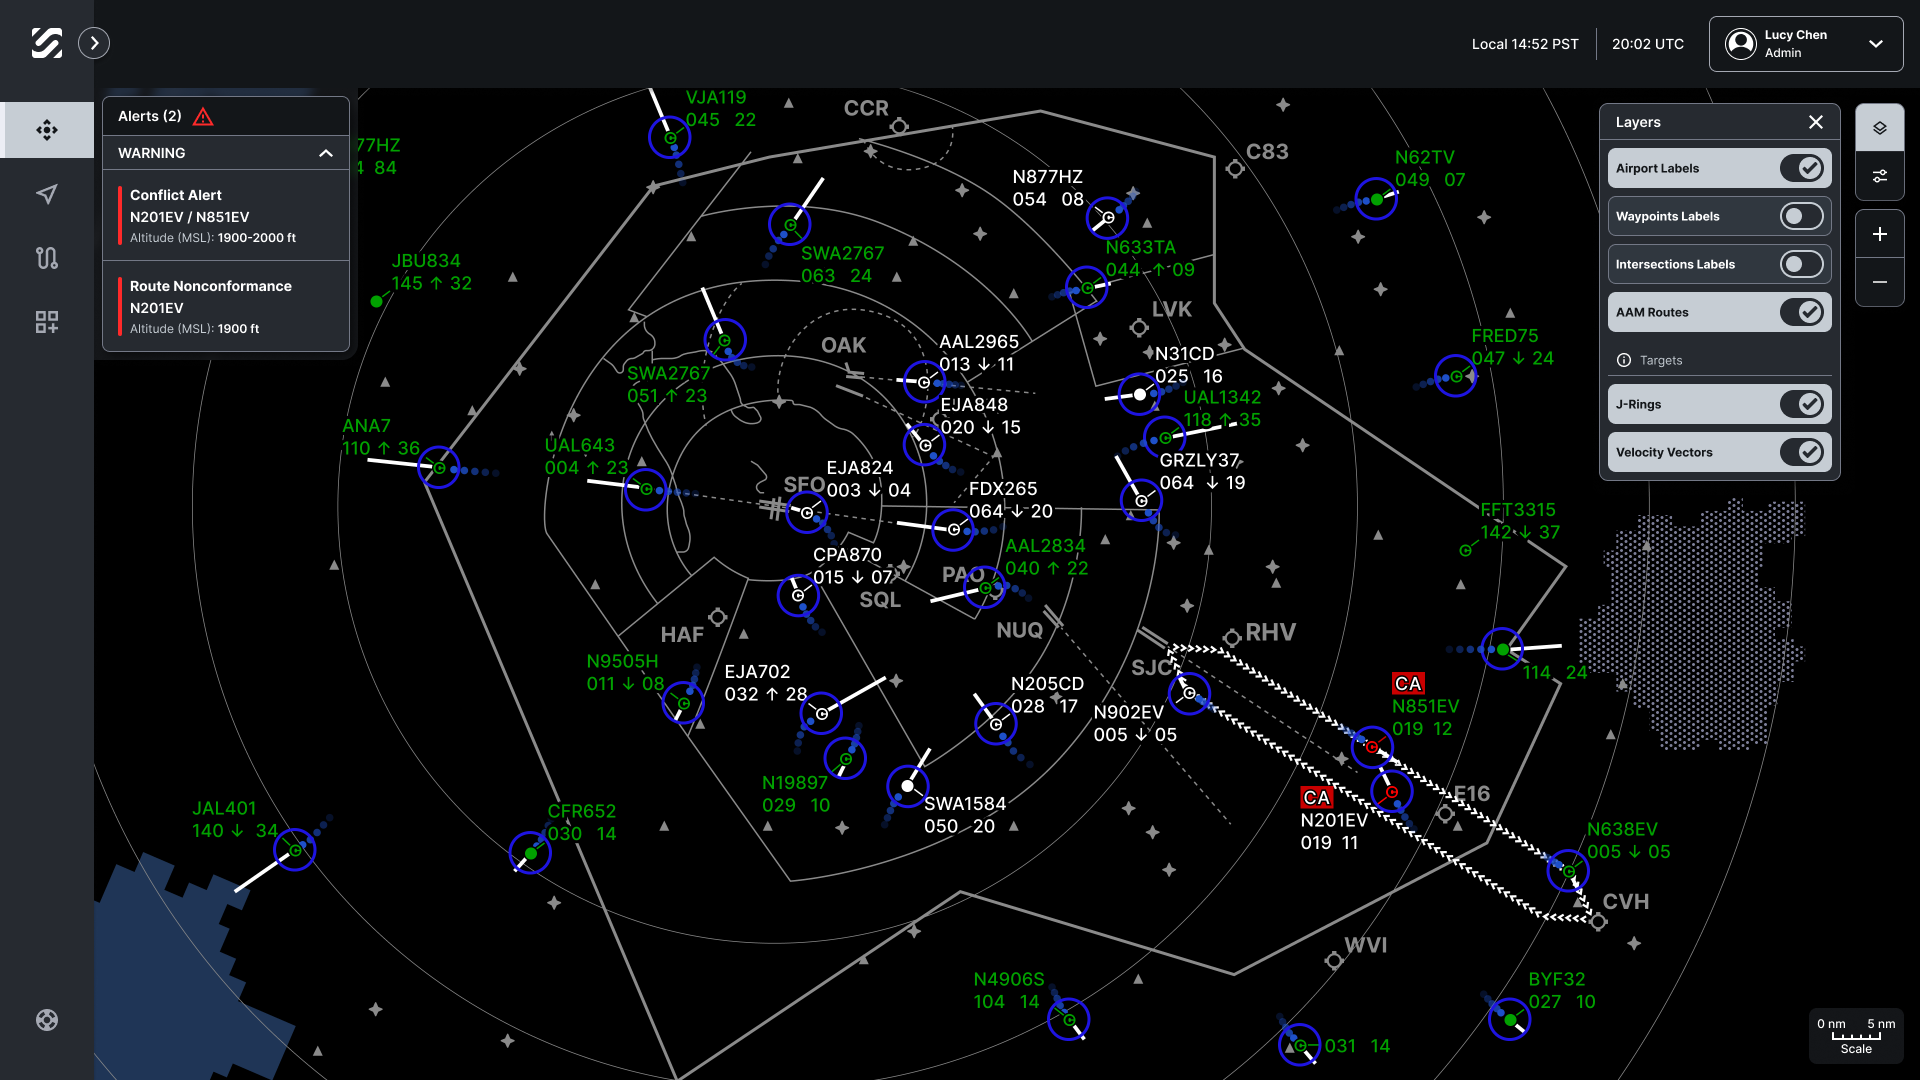Viewport: 1920px width, 1080px height.
Task: Zoom in with the plus button
Action: (1880, 234)
